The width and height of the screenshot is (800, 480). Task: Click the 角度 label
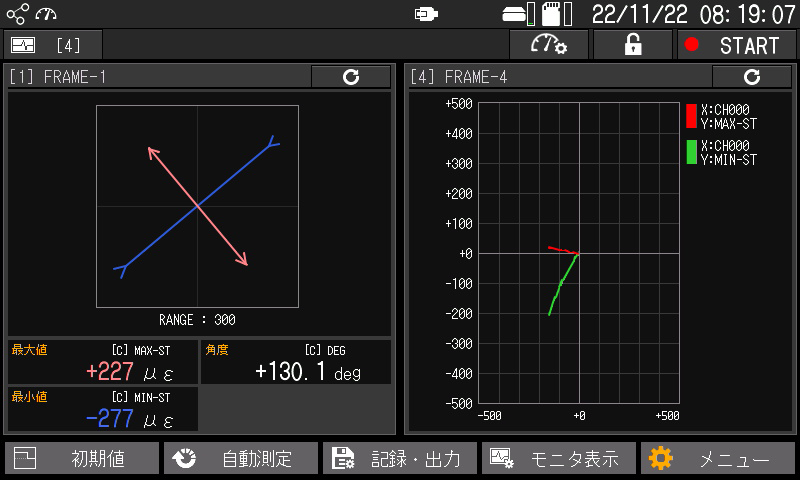coord(217,350)
